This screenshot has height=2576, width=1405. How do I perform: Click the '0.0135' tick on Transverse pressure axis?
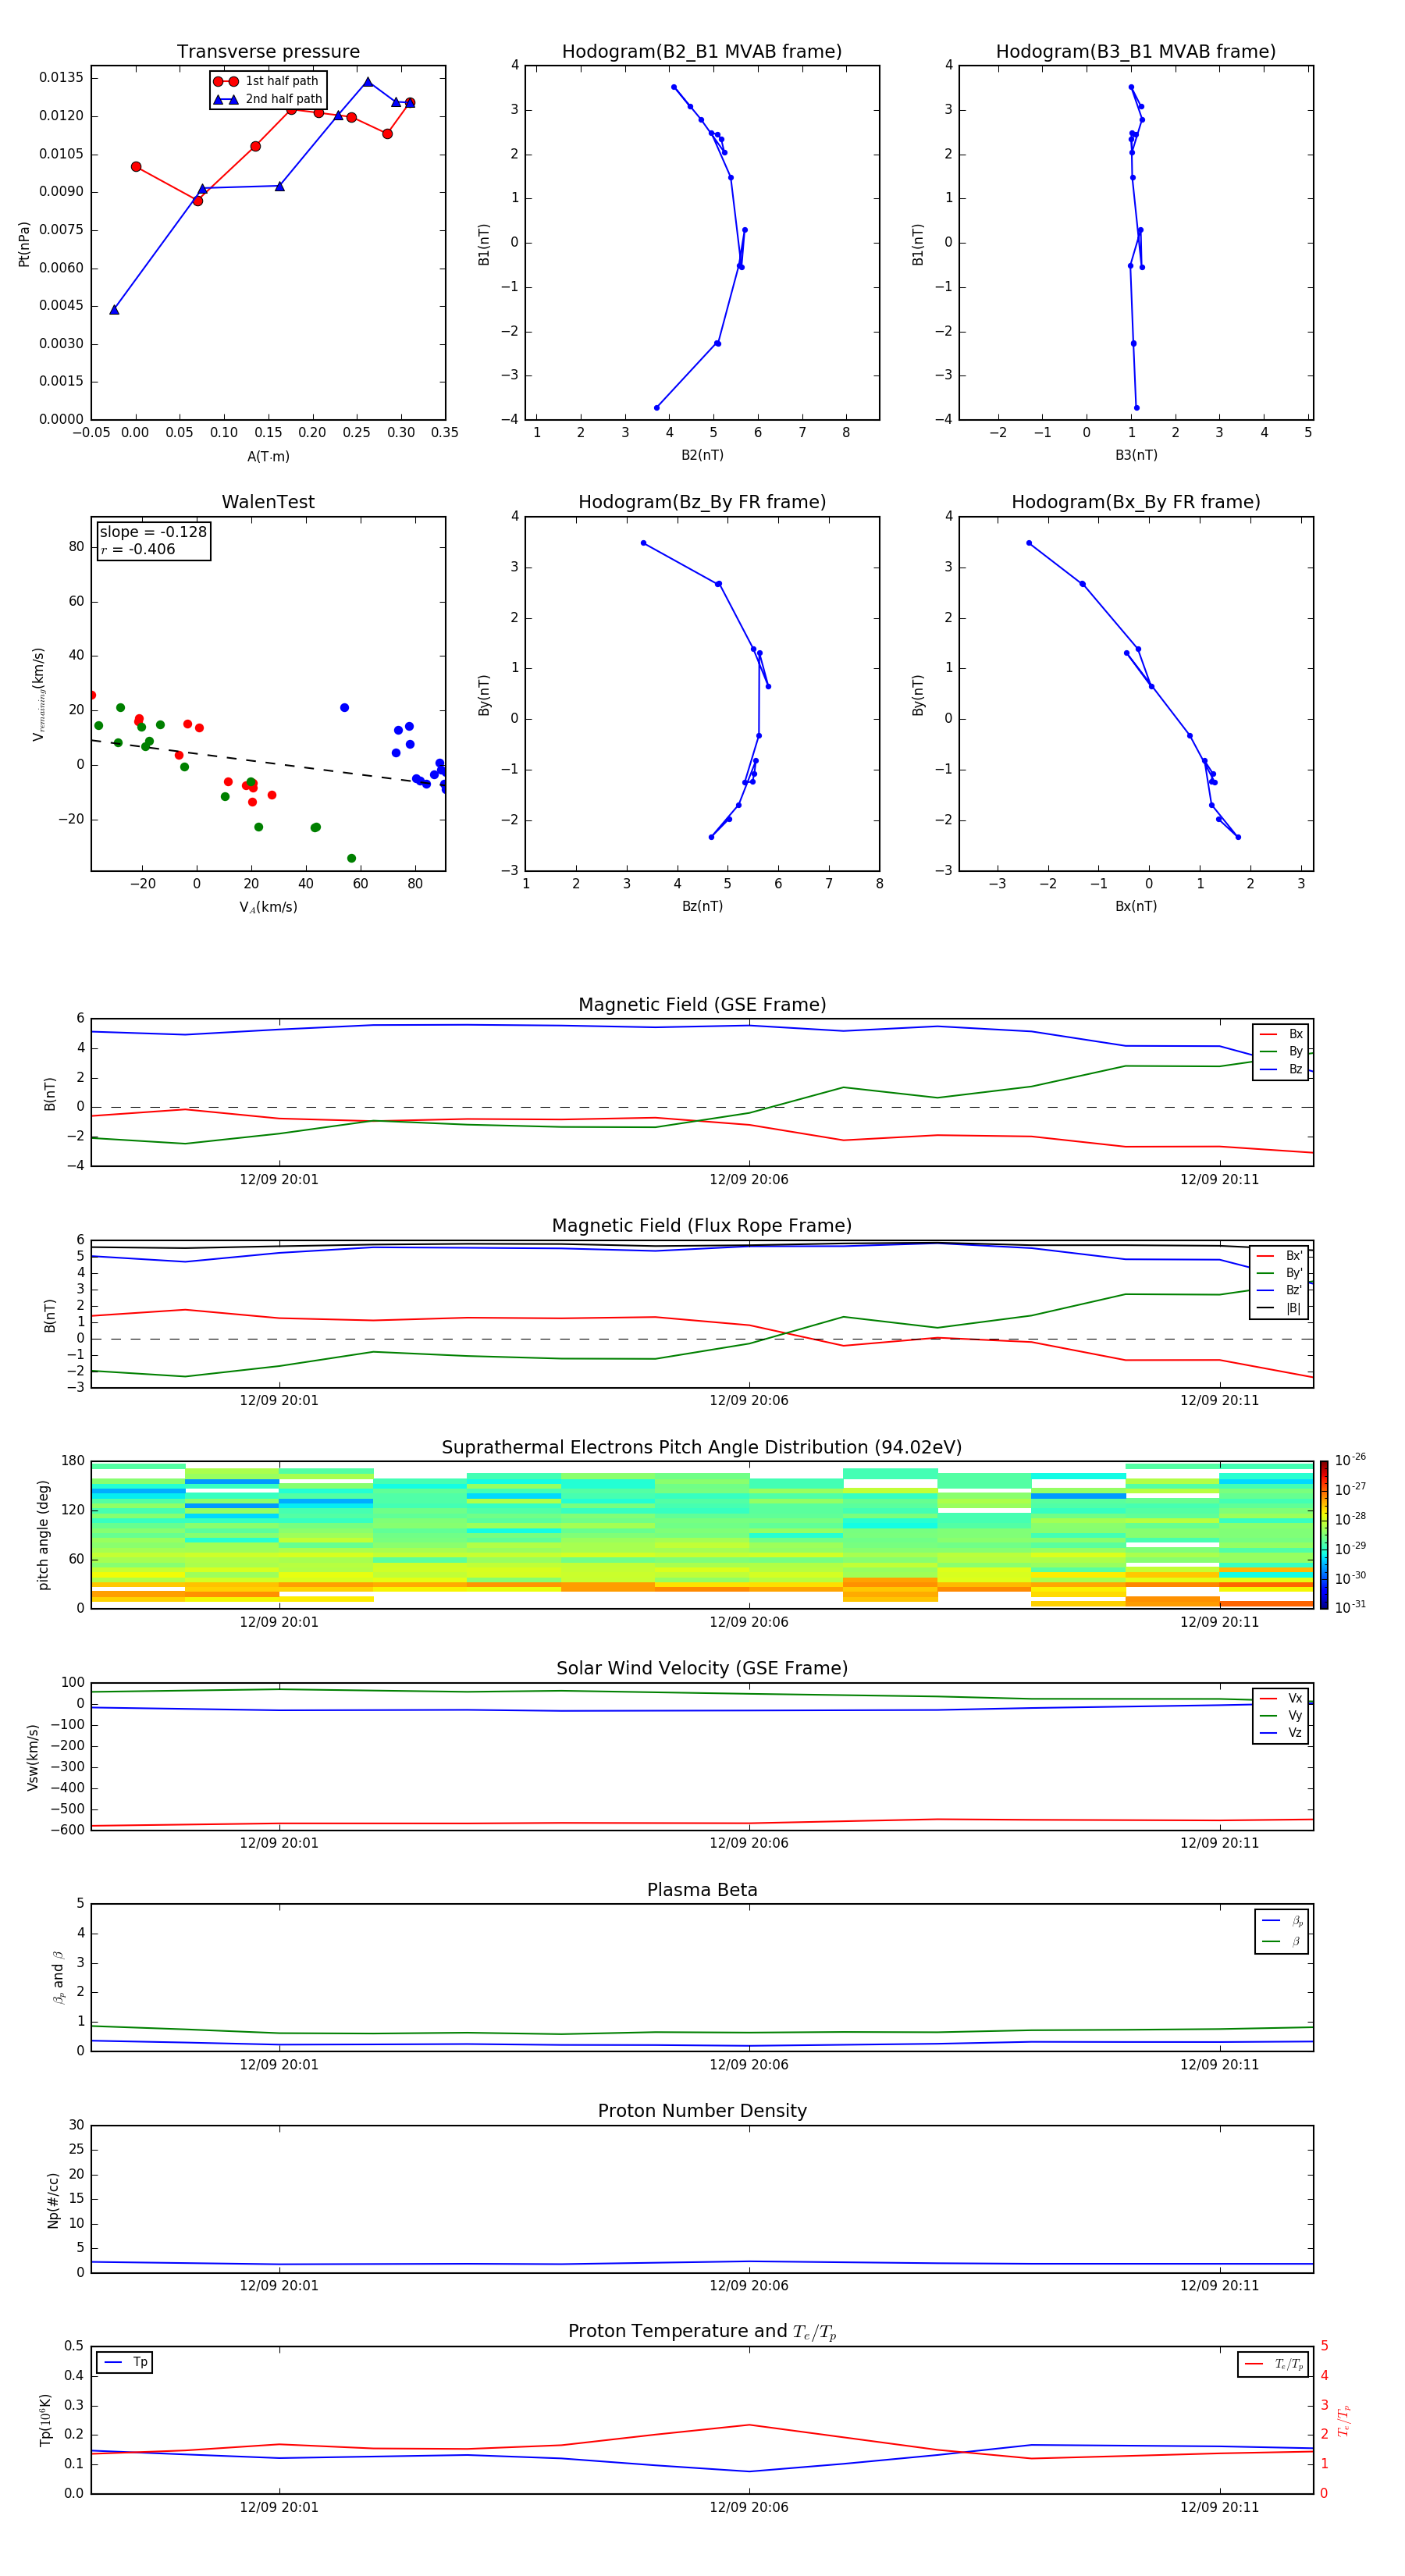tap(61, 78)
